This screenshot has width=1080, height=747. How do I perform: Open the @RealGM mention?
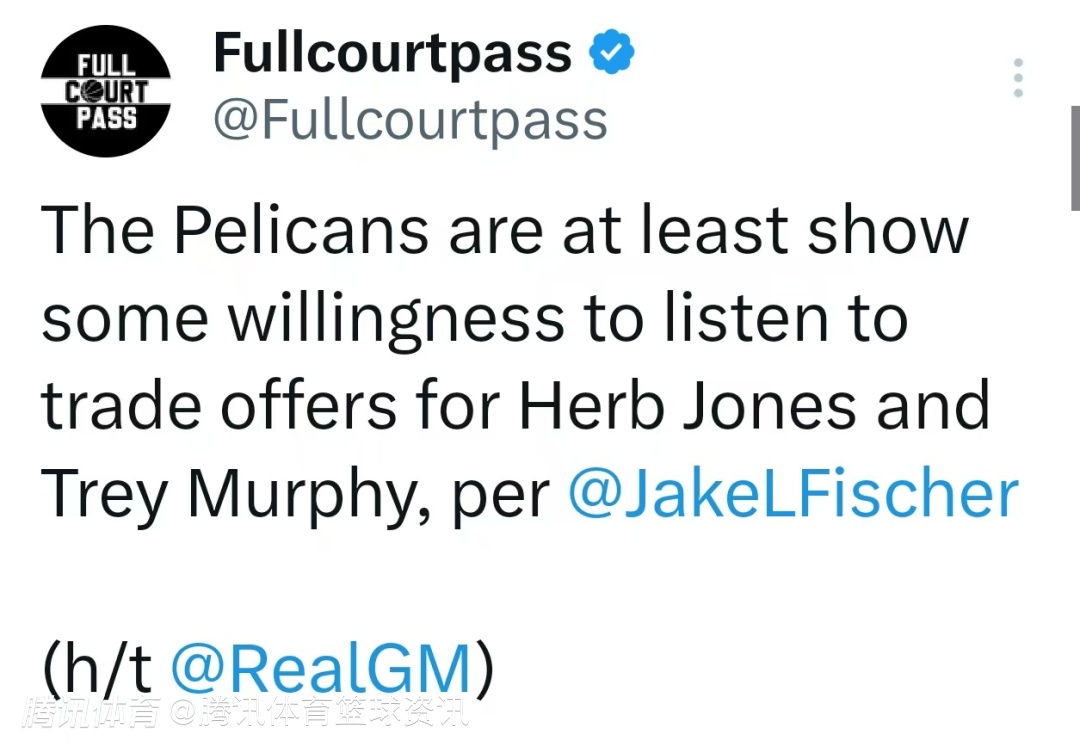point(320,668)
